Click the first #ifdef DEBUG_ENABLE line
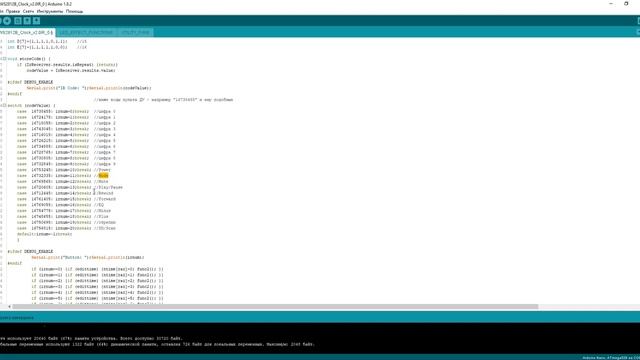640x360 pixels. point(30,82)
